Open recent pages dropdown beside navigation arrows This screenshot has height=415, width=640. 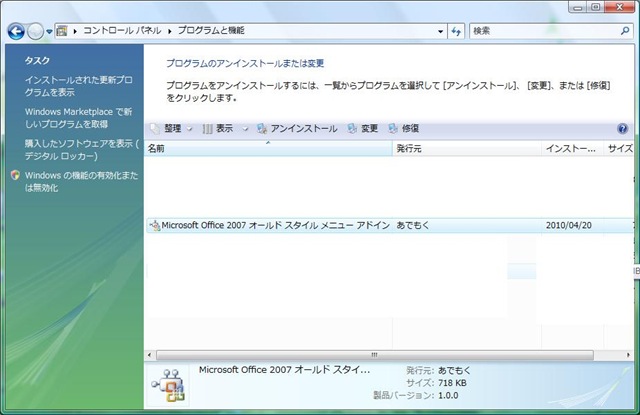tap(49, 31)
